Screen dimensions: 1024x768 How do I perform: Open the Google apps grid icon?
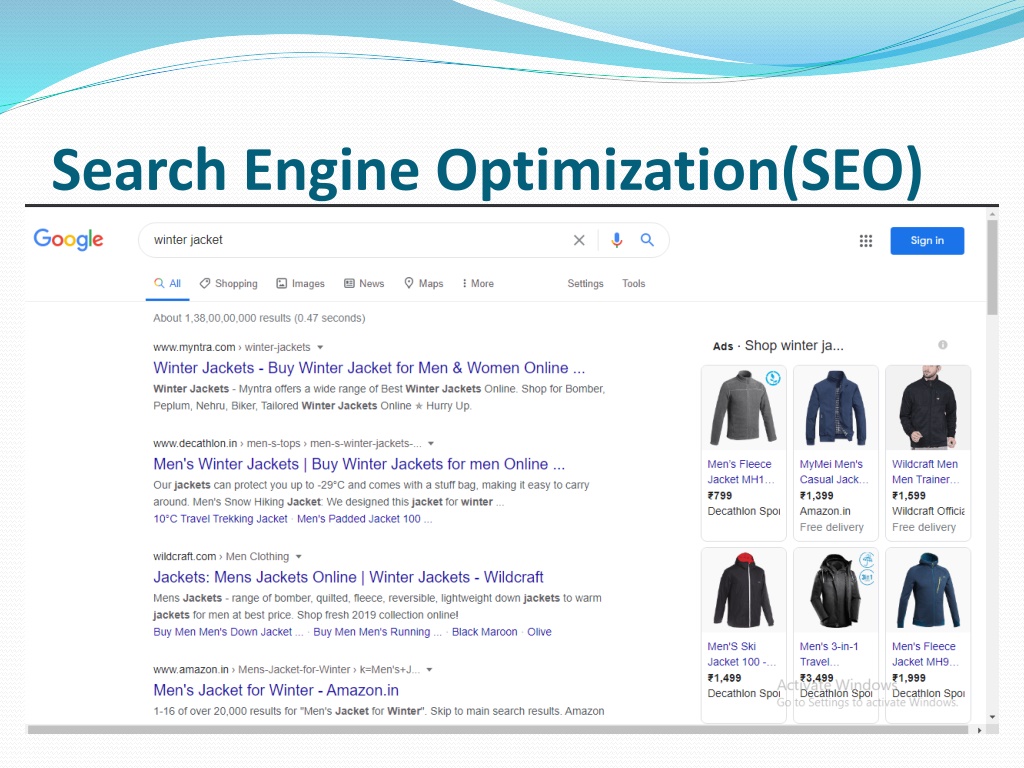[866, 241]
